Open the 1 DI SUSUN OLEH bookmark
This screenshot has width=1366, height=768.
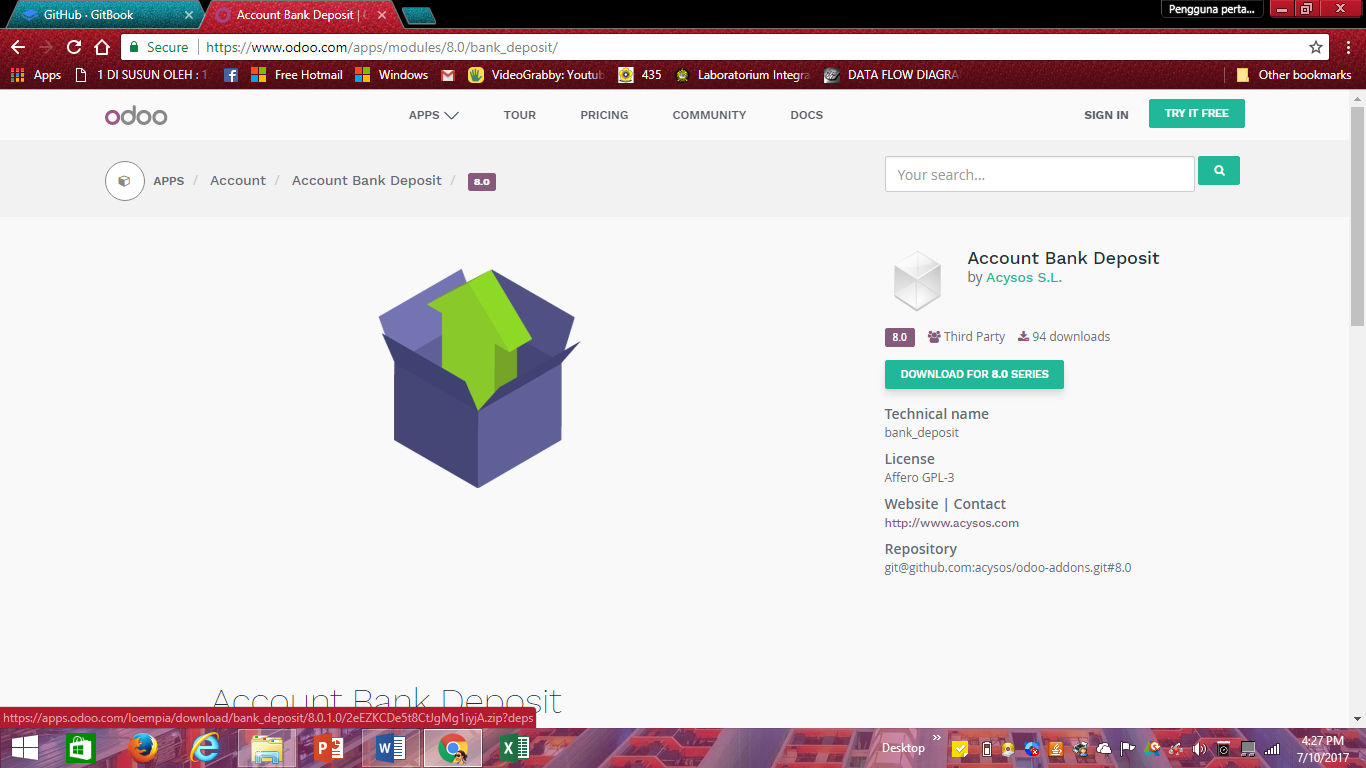(141, 75)
